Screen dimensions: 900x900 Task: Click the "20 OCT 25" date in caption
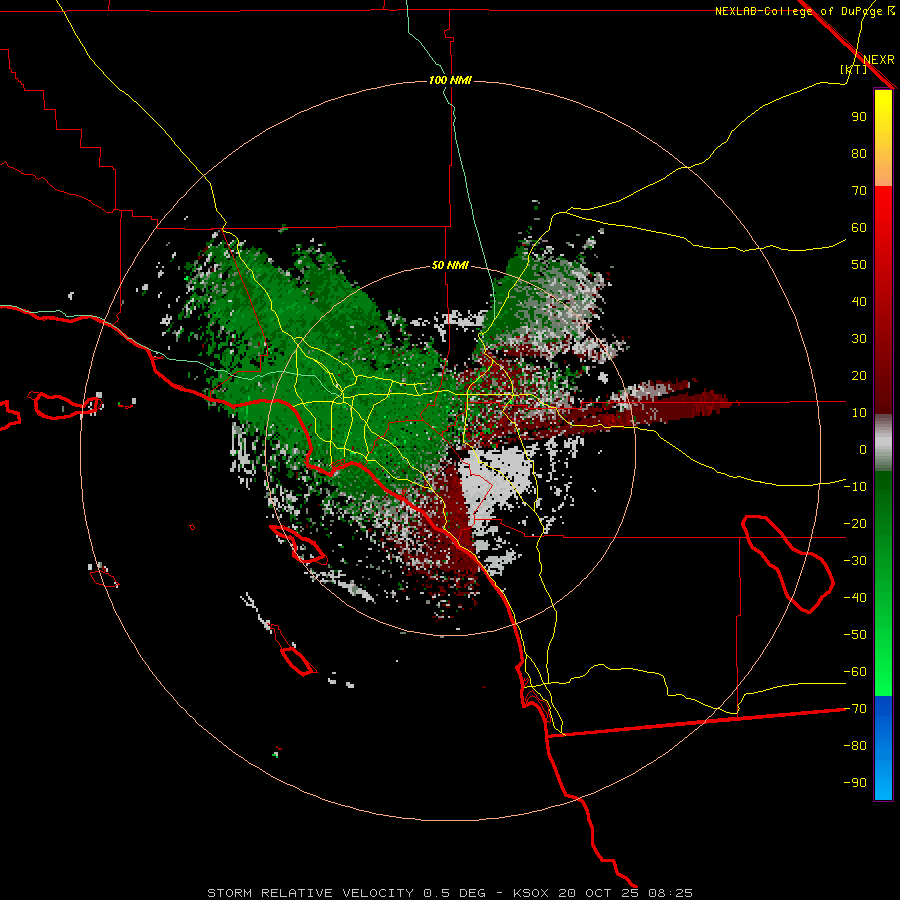point(598,893)
